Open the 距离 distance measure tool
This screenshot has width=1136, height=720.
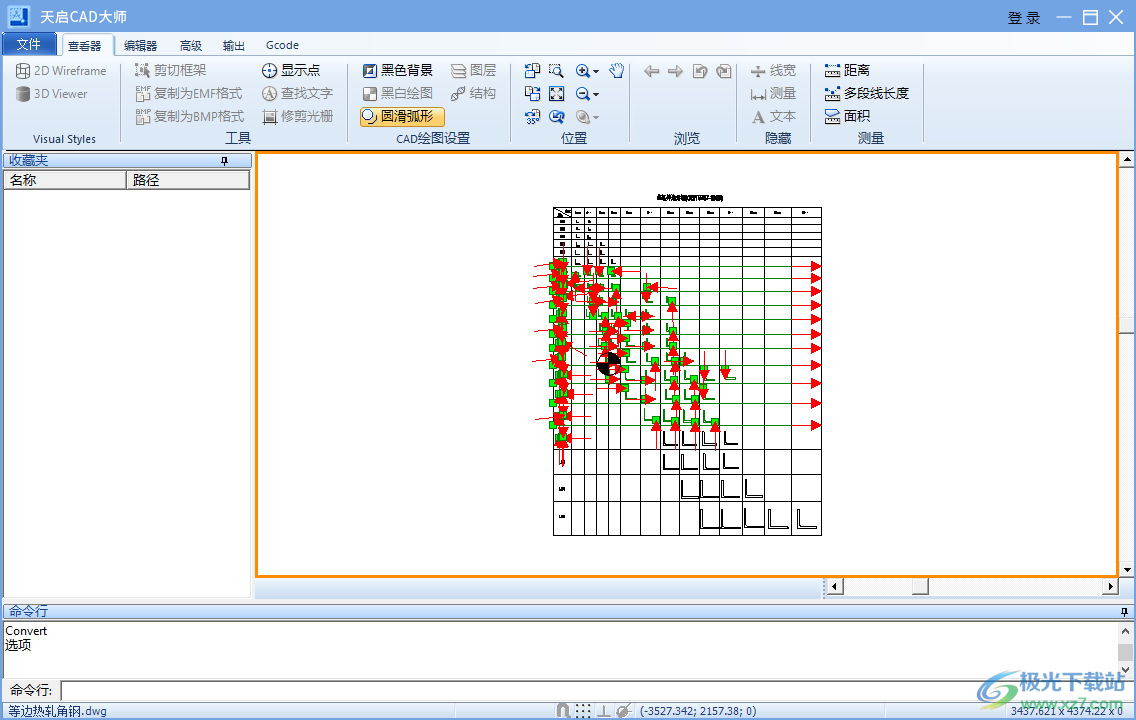847,71
